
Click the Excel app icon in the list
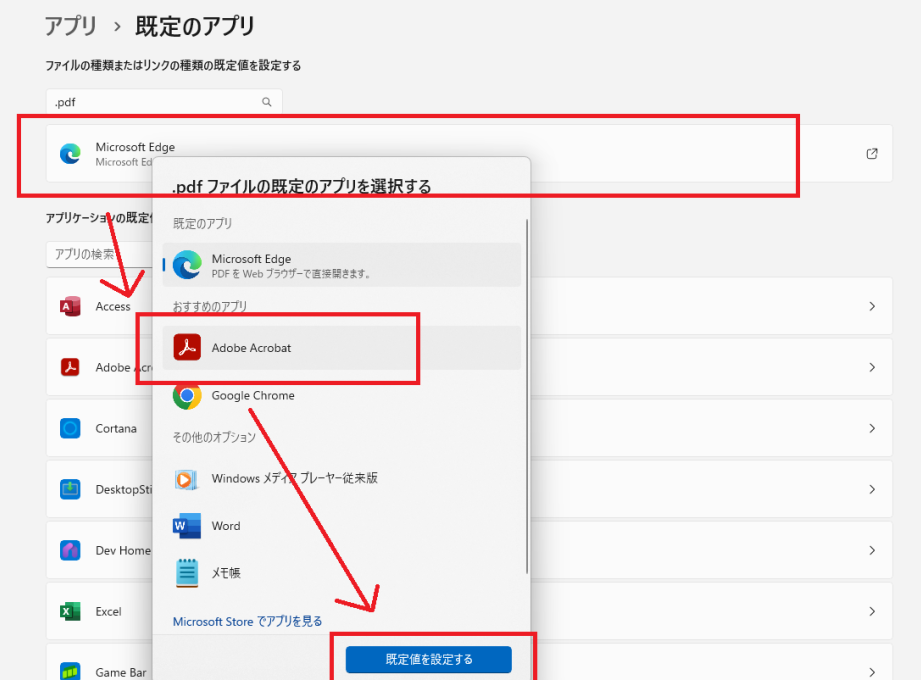tap(70, 611)
